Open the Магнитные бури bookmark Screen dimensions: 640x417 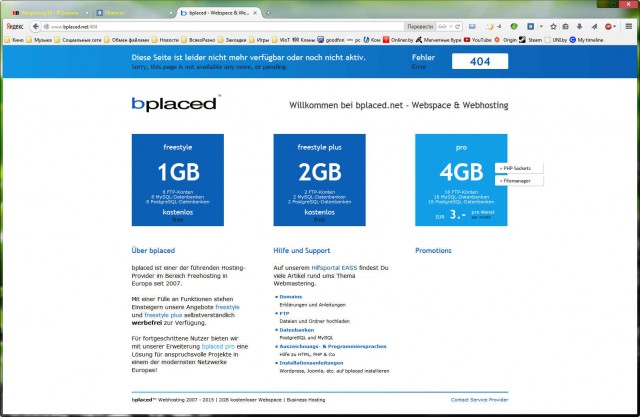coord(438,40)
